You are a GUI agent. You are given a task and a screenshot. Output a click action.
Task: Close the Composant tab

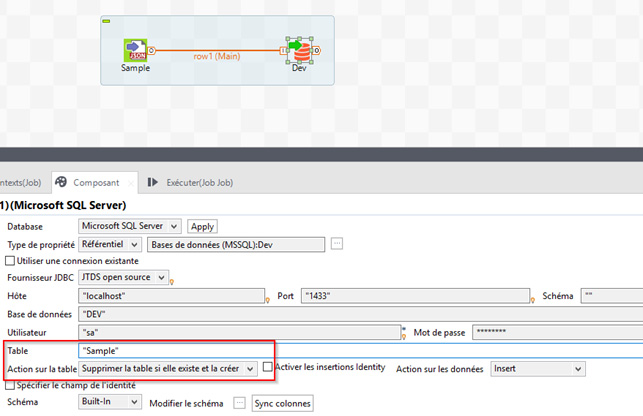131,183
